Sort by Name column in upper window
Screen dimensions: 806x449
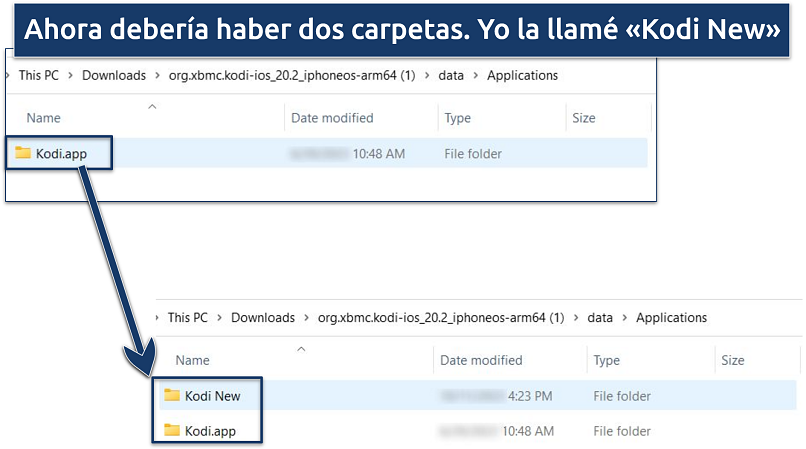(43, 118)
